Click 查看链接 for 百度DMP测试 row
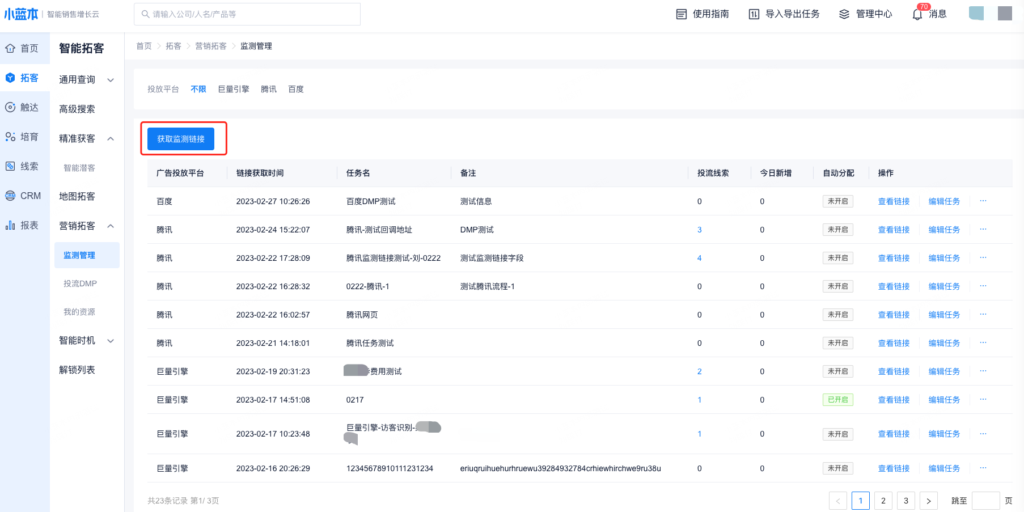This screenshot has height=512, width=1024. [893, 201]
